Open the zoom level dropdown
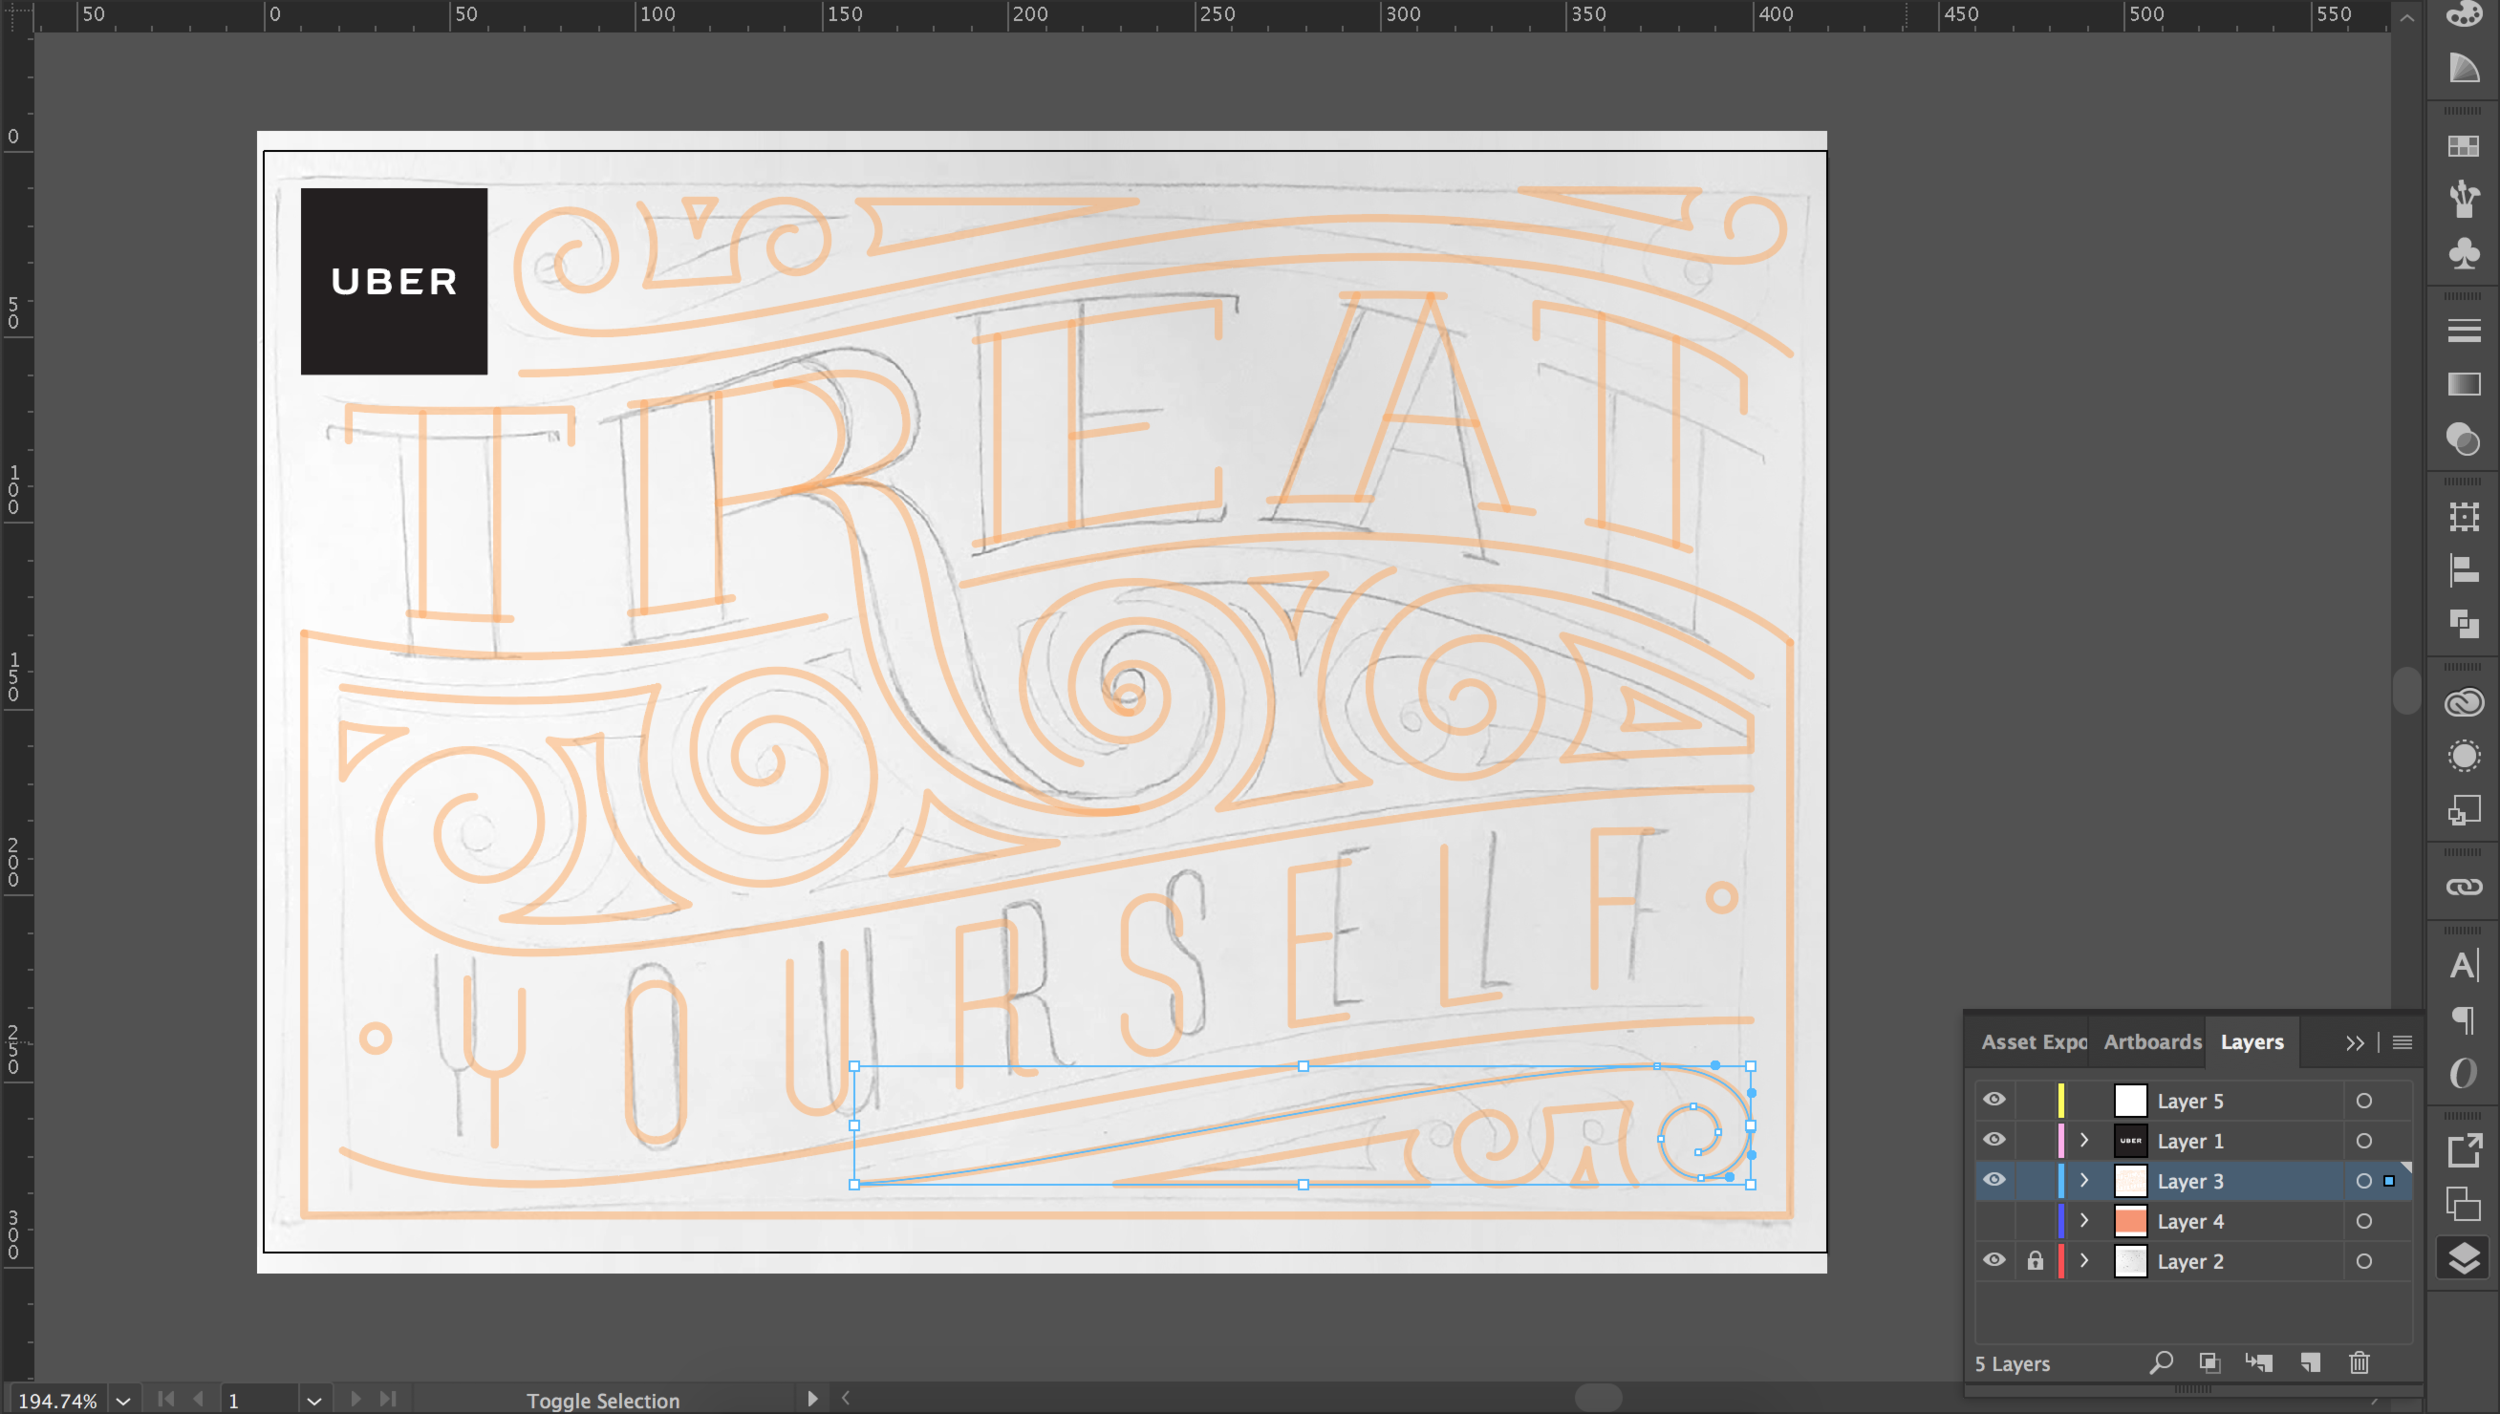The height and width of the screenshot is (1414, 2500). tap(123, 1401)
